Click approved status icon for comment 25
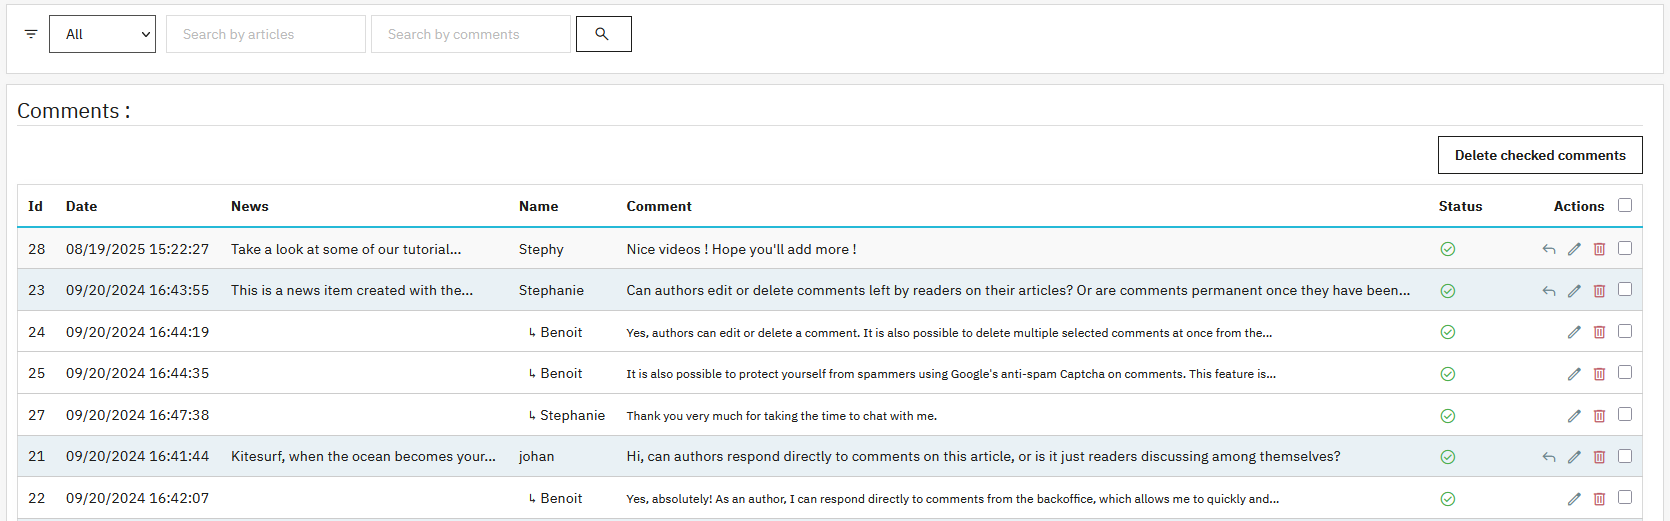Viewport: 1670px width, 521px height. 1447,374
